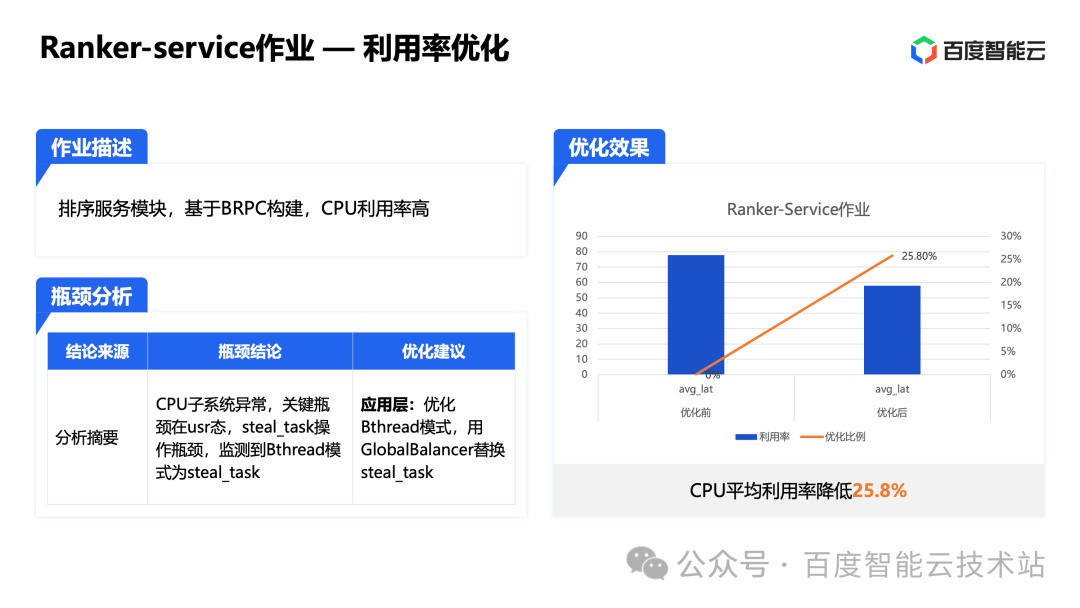This screenshot has width=1080, height=608.
Task: Select the blue 优化前 bar in chart
Action: coord(696,315)
